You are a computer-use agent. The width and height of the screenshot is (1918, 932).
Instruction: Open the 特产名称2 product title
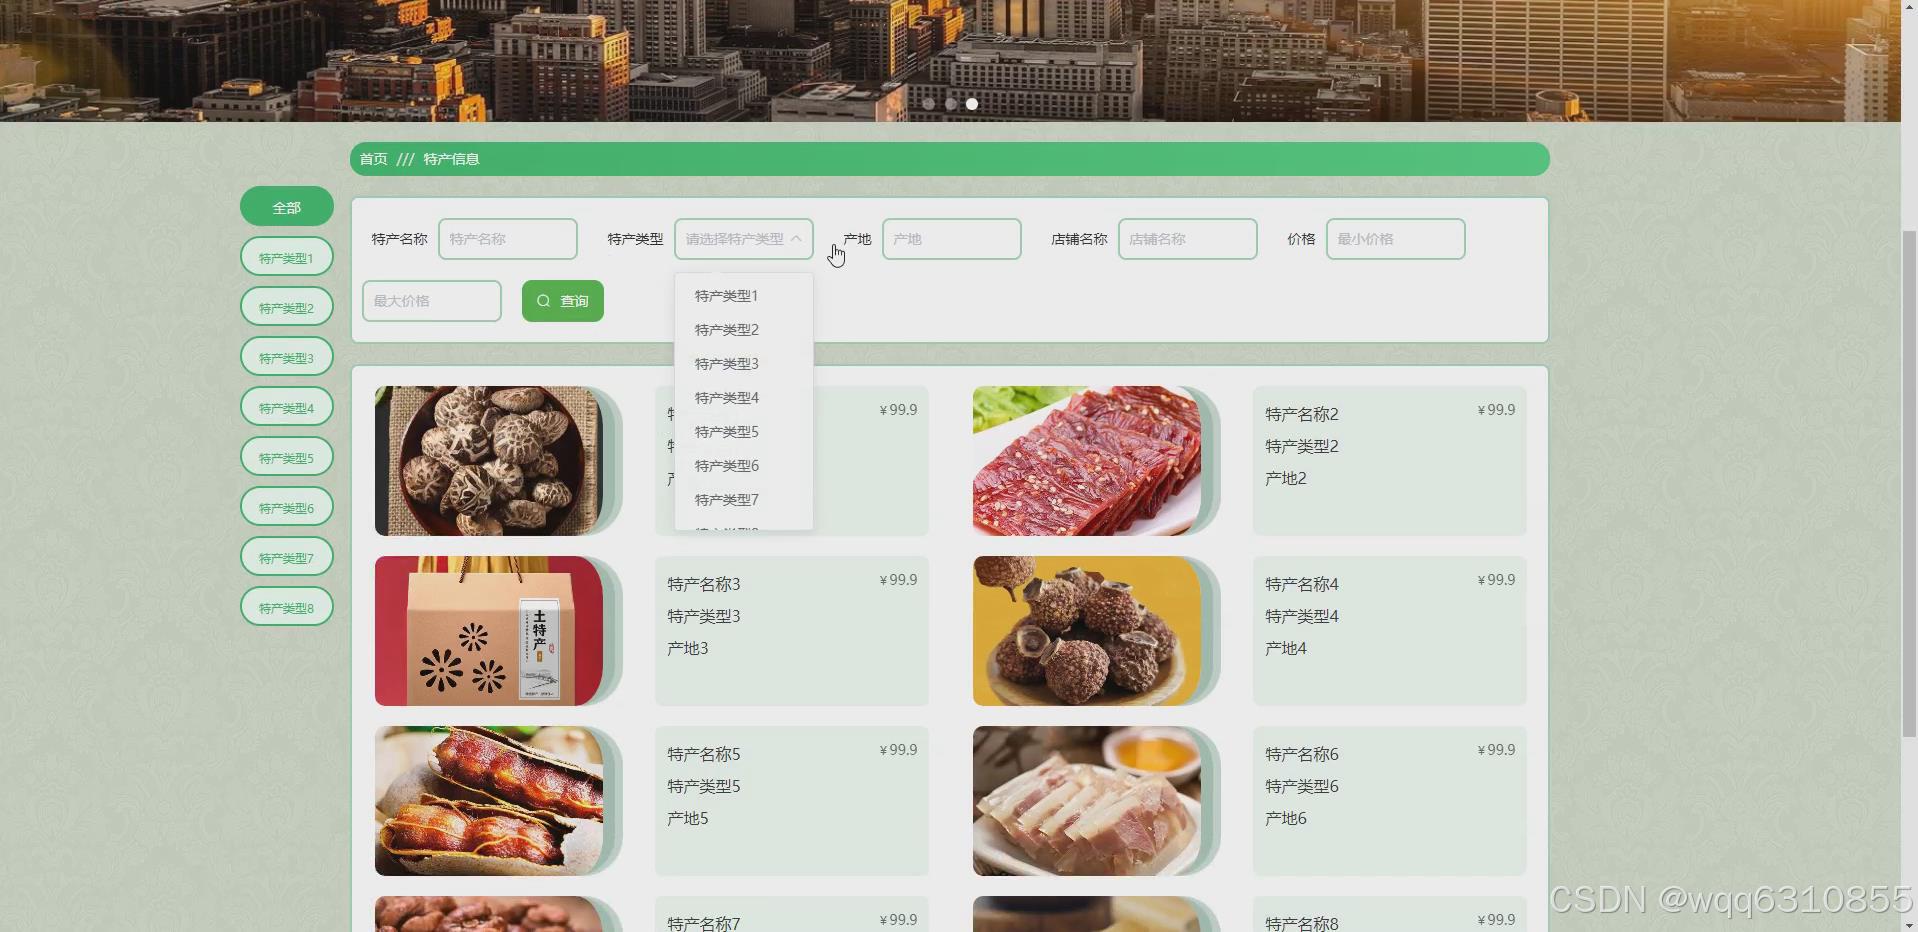pos(1302,414)
